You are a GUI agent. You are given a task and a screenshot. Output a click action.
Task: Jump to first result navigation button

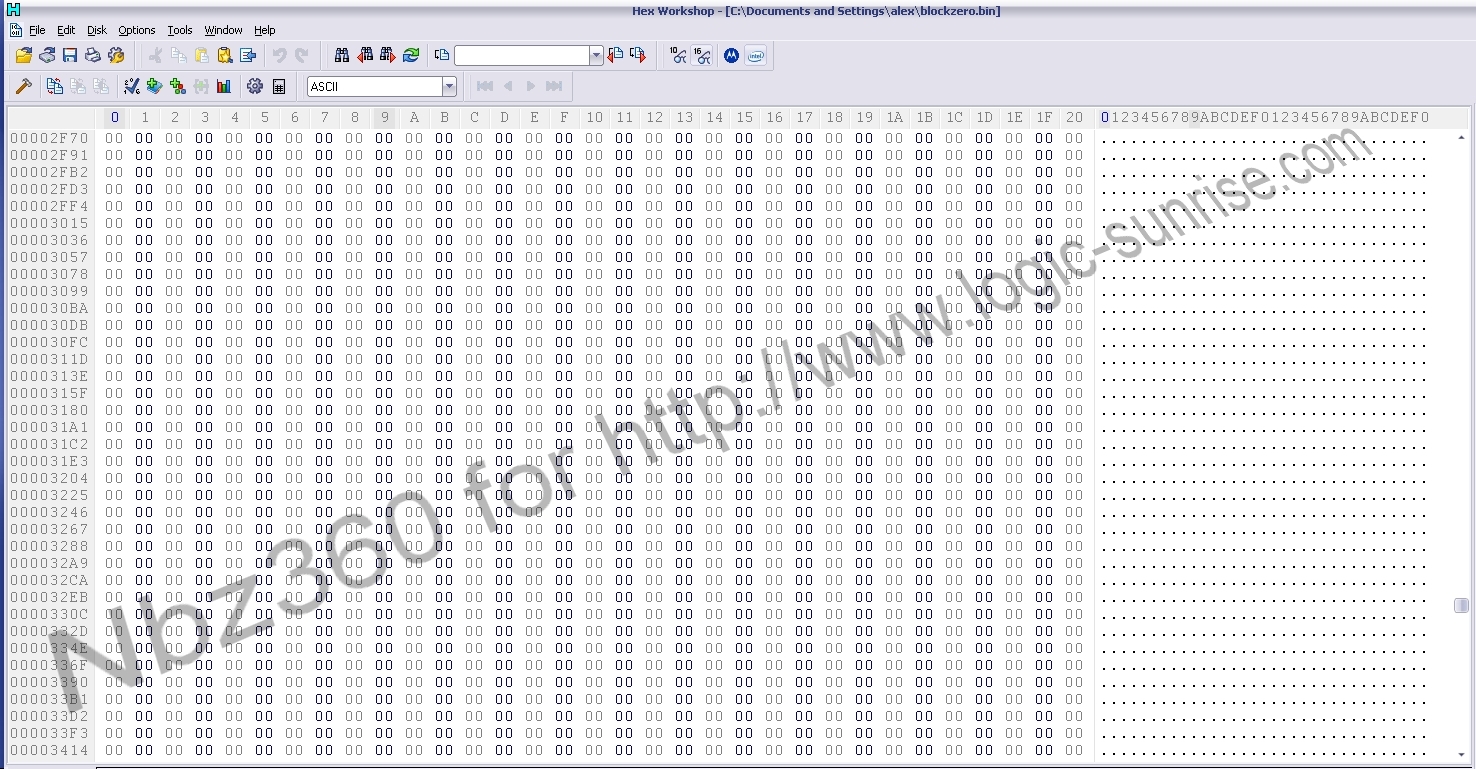point(485,86)
